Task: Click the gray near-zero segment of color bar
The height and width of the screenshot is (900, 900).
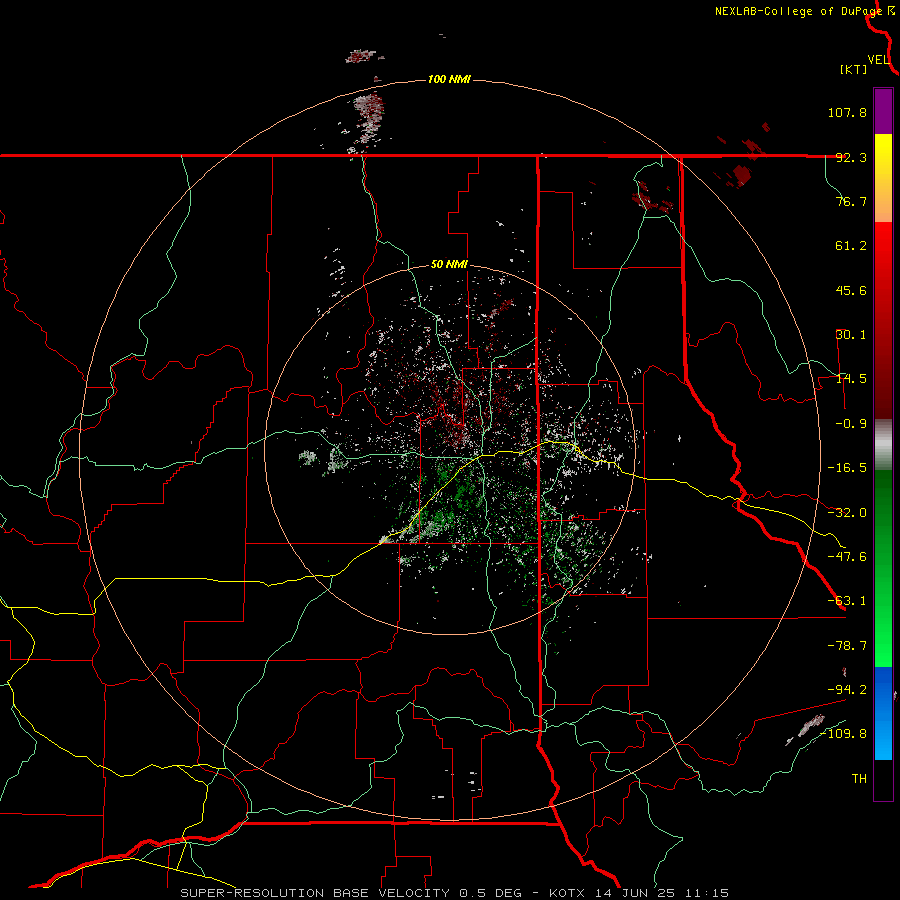Action: [x=883, y=445]
